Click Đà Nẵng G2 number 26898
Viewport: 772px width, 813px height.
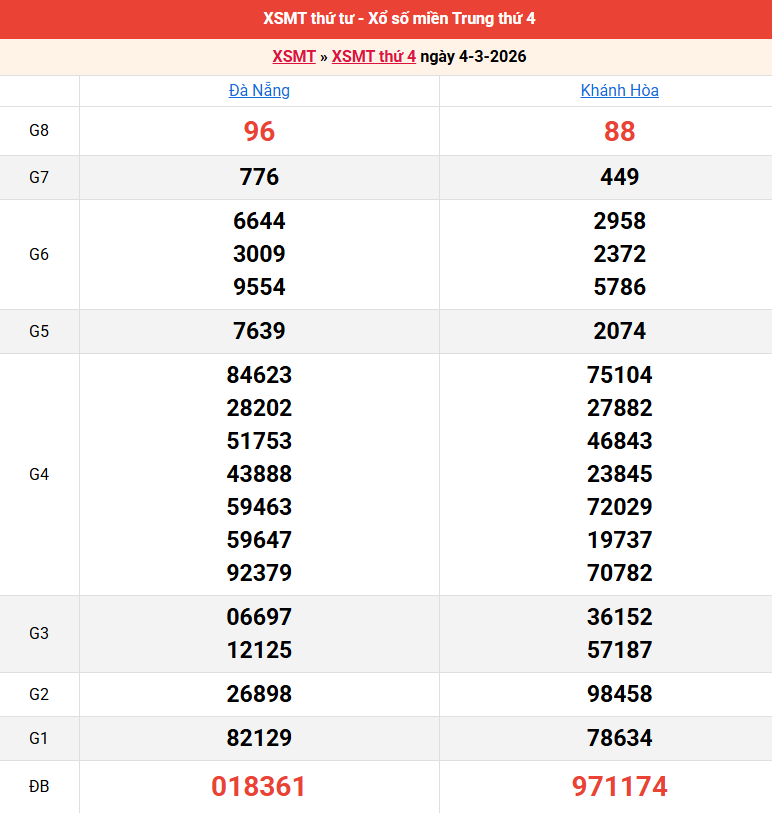coord(259,694)
